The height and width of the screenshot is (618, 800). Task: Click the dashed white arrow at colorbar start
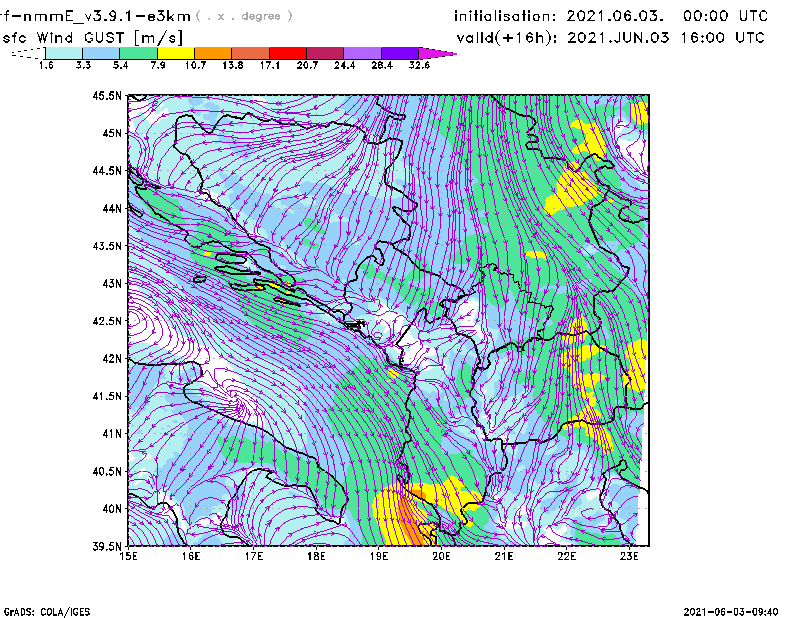[x=28, y=53]
